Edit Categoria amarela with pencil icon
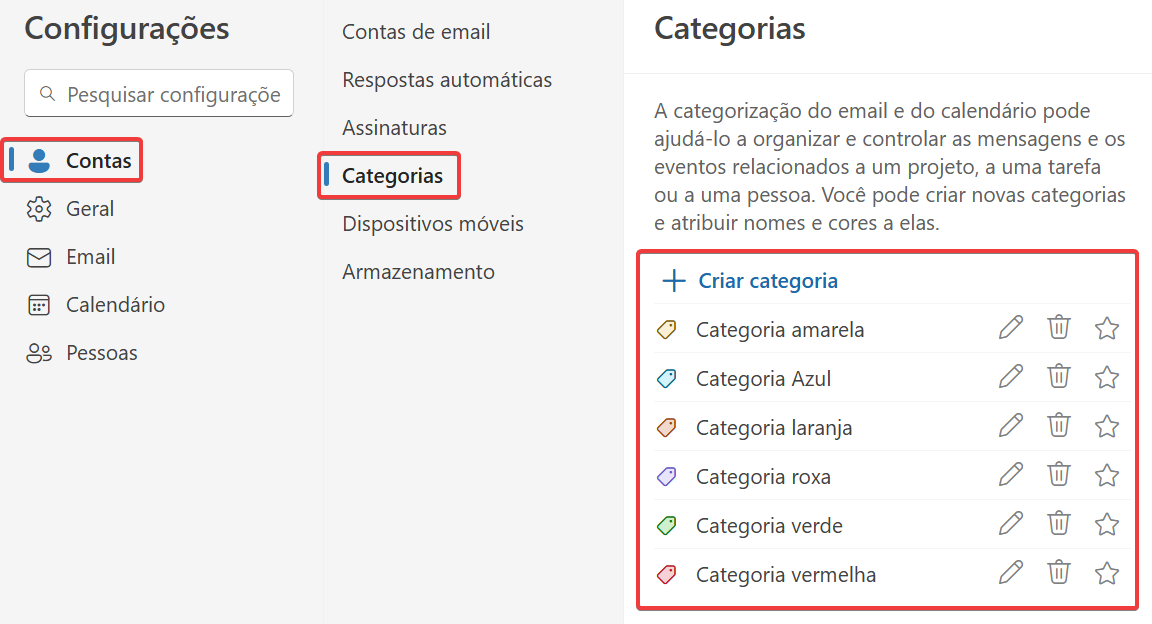1152x624 pixels. (1011, 327)
